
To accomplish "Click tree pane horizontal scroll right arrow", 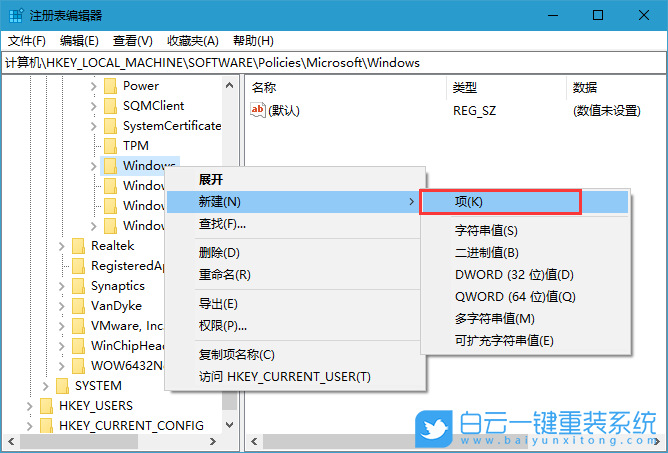I will pos(213,441).
